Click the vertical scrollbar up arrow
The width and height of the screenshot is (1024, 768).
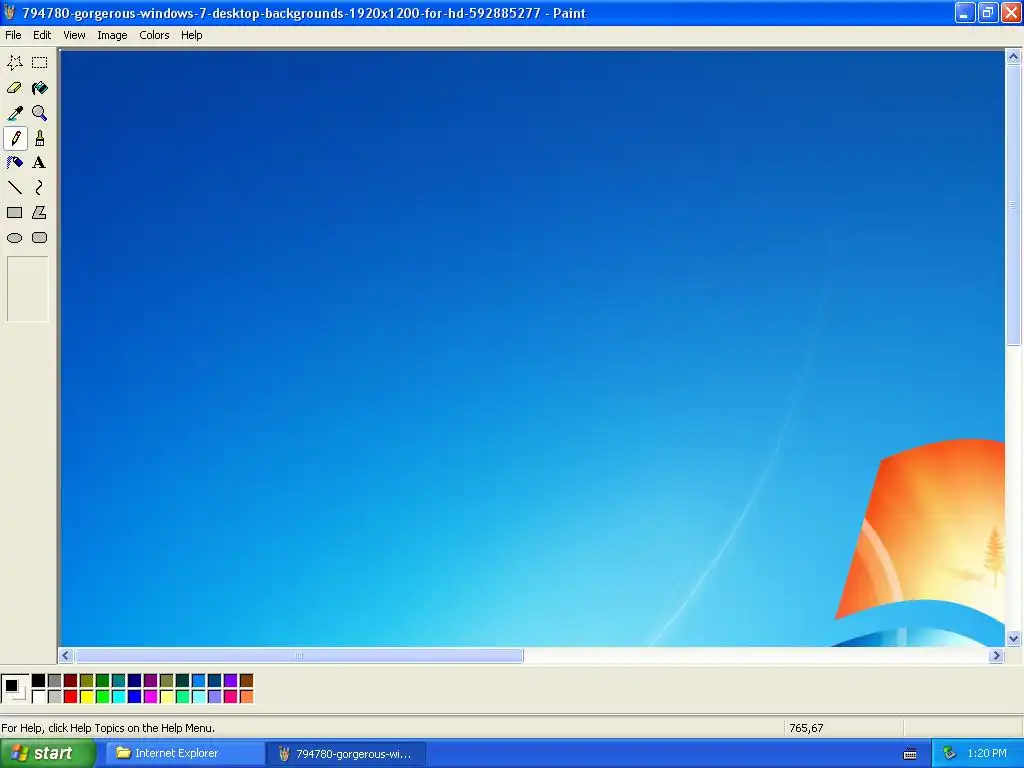[x=1014, y=57]
